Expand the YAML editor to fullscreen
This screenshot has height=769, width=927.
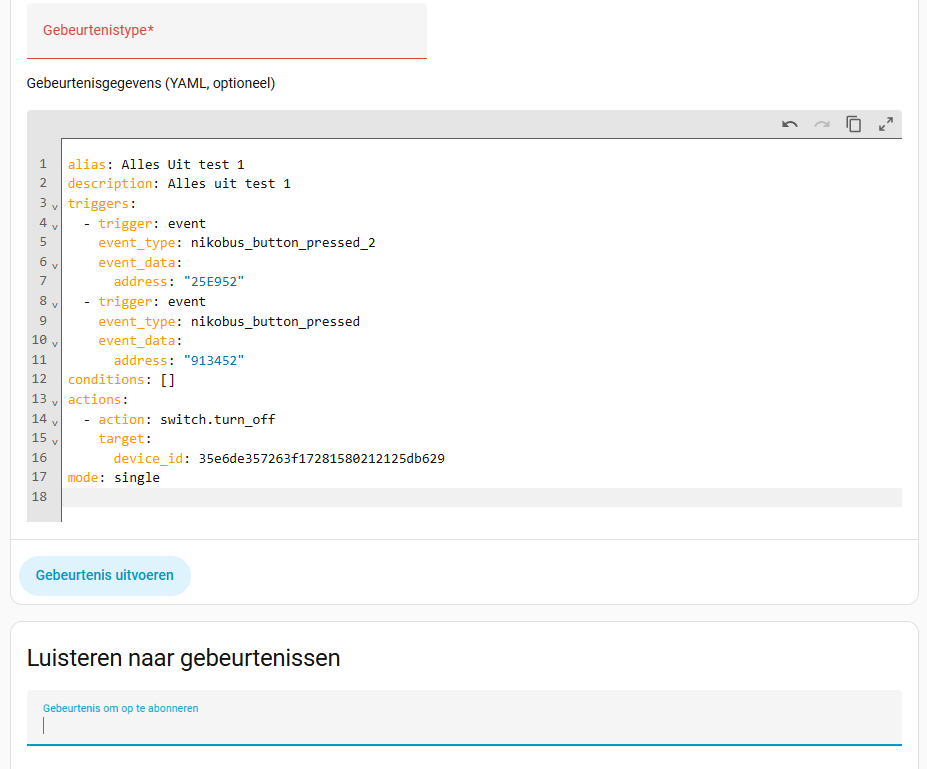tap(886, 124)
